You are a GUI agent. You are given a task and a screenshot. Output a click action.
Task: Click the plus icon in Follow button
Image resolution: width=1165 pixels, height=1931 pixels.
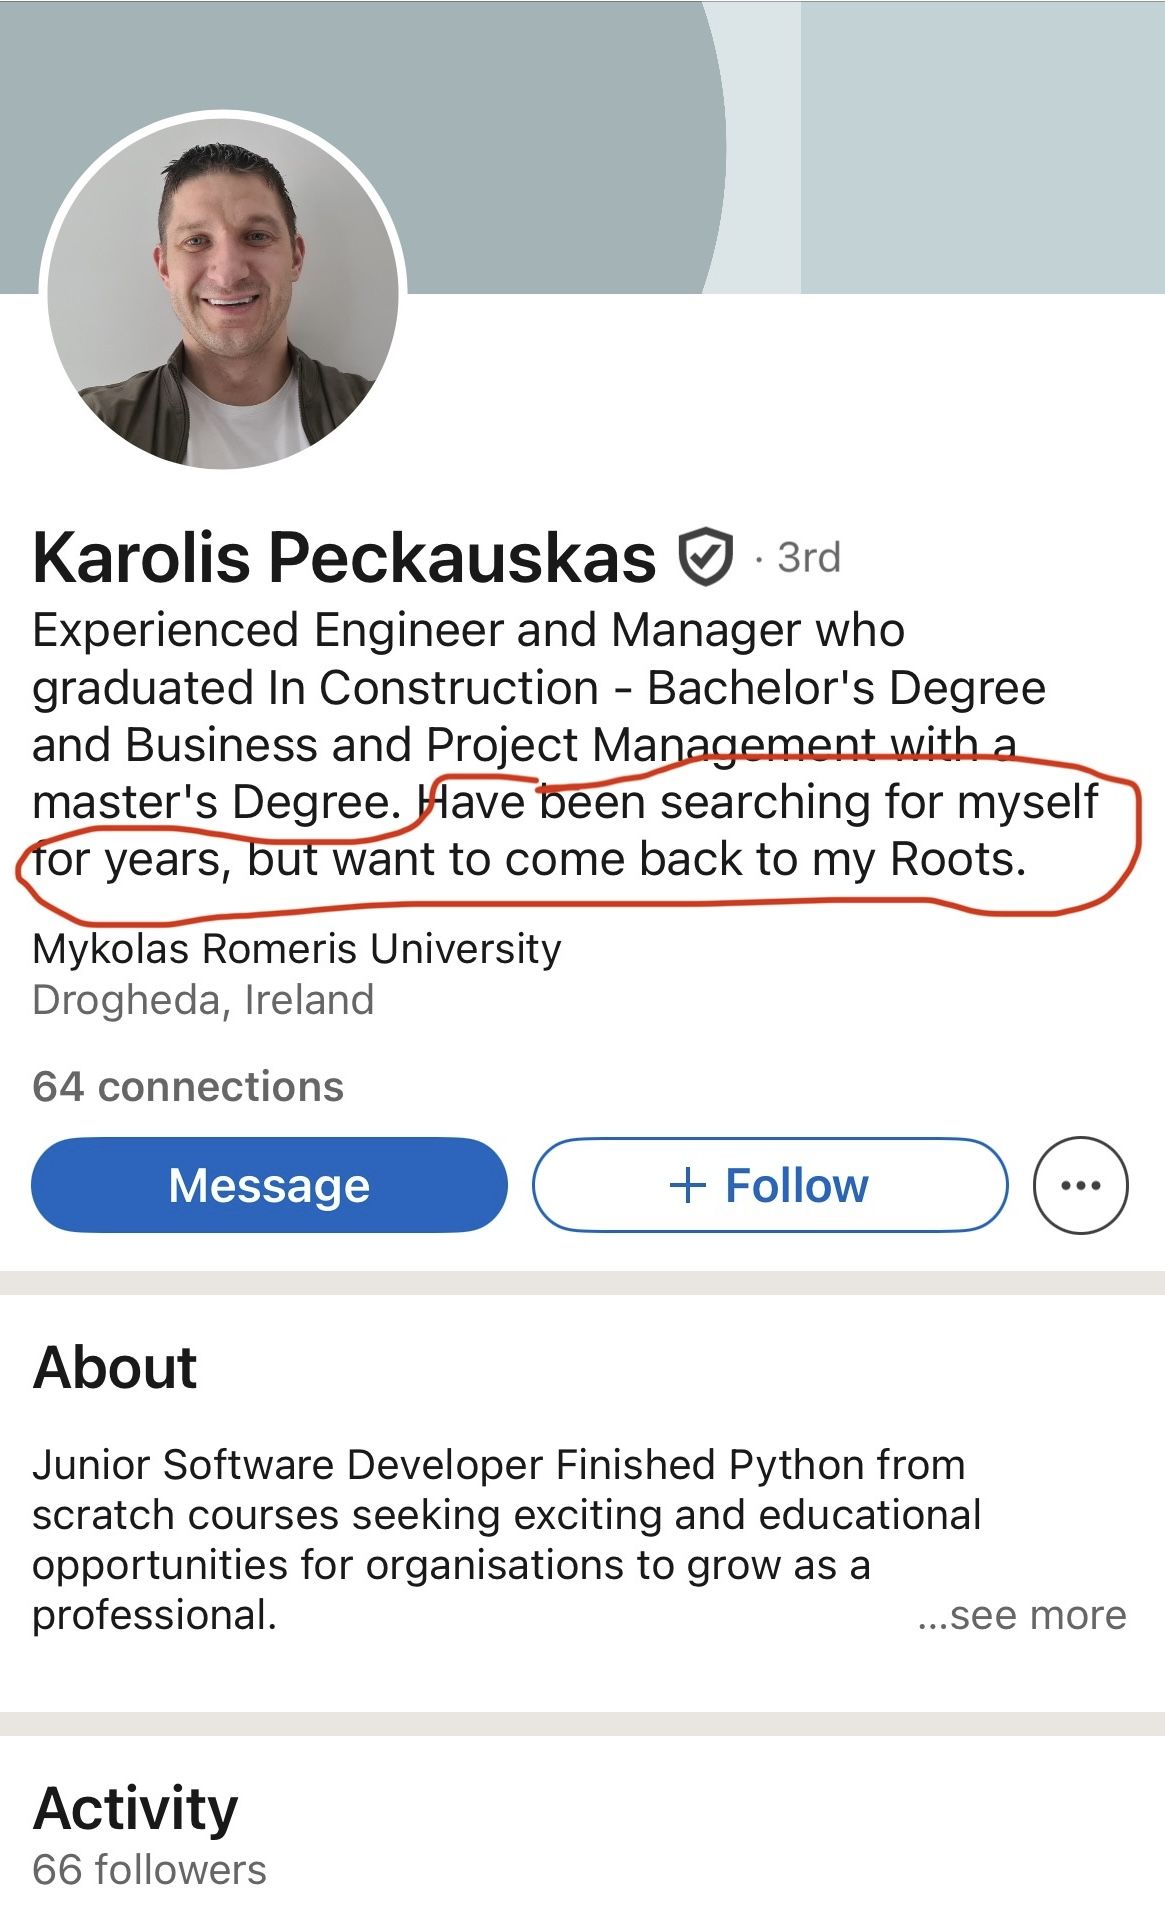(688, 1186)
